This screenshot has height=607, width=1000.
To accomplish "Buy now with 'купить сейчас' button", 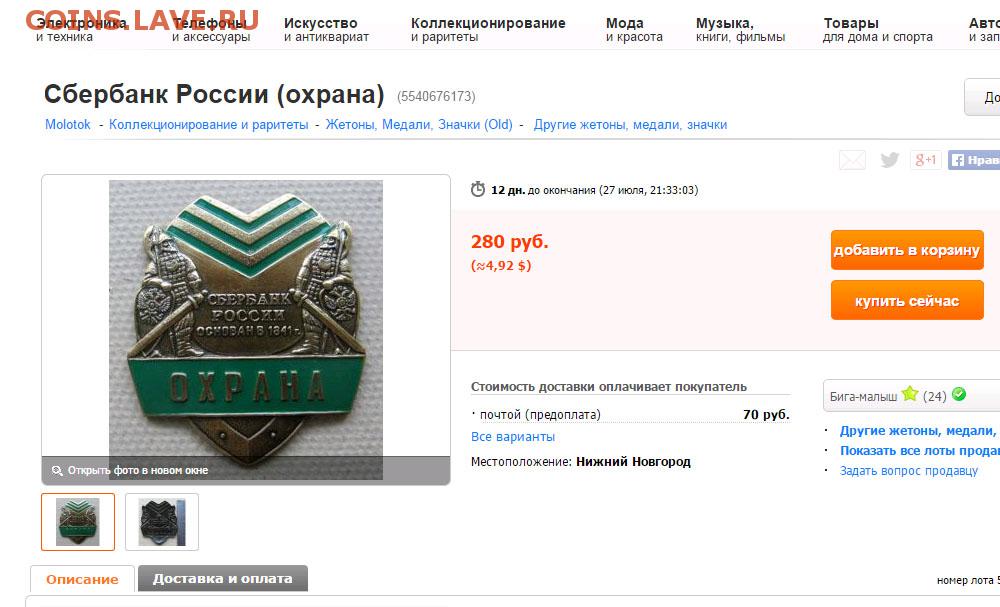I will tap(907, 300).
